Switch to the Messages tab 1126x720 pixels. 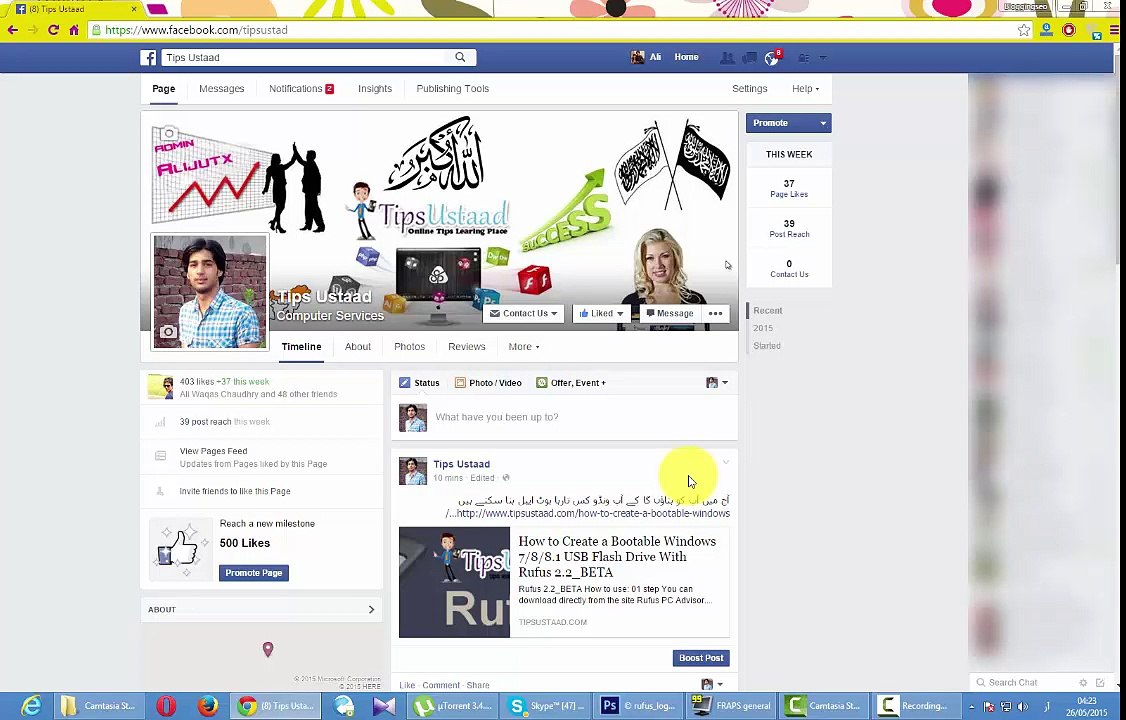(221, 89)
